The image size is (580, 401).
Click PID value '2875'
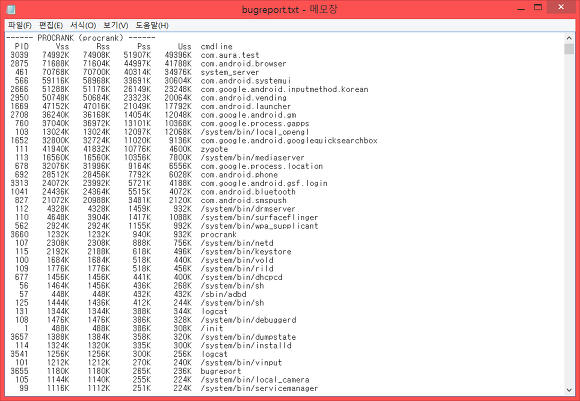tap(19, 64)
